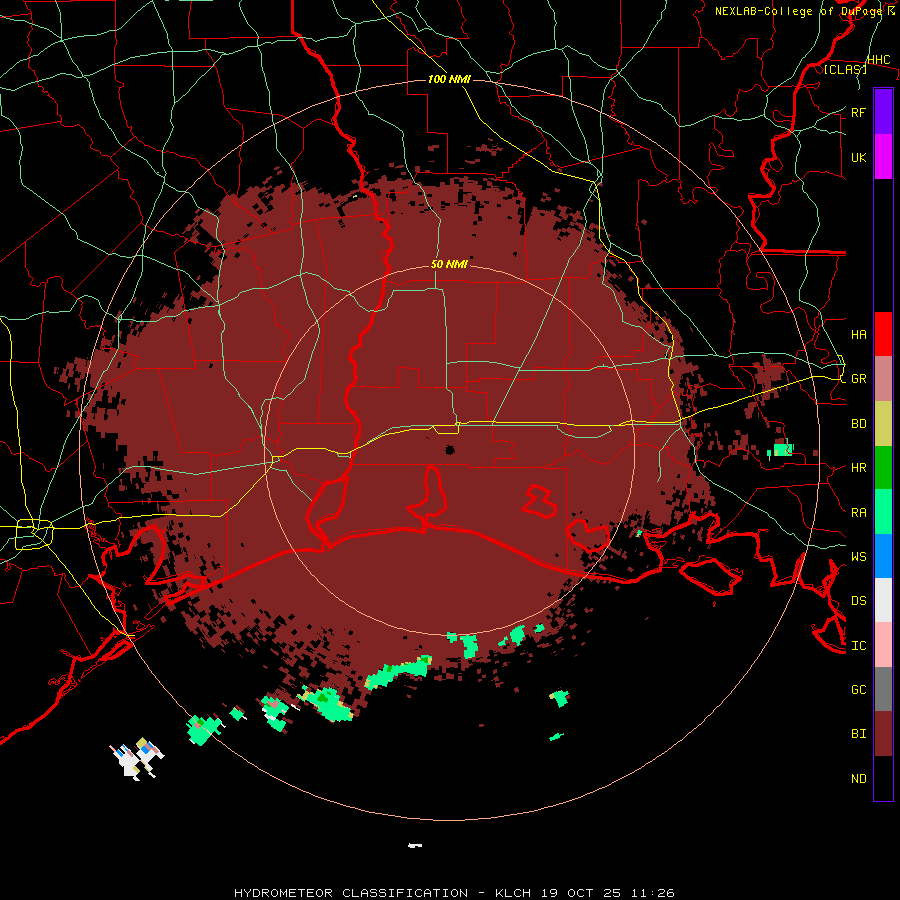Image resolution: width=900 pixels, height=900 pixels.
Task: Click the RF purple legend swatch
Action: 883,112
